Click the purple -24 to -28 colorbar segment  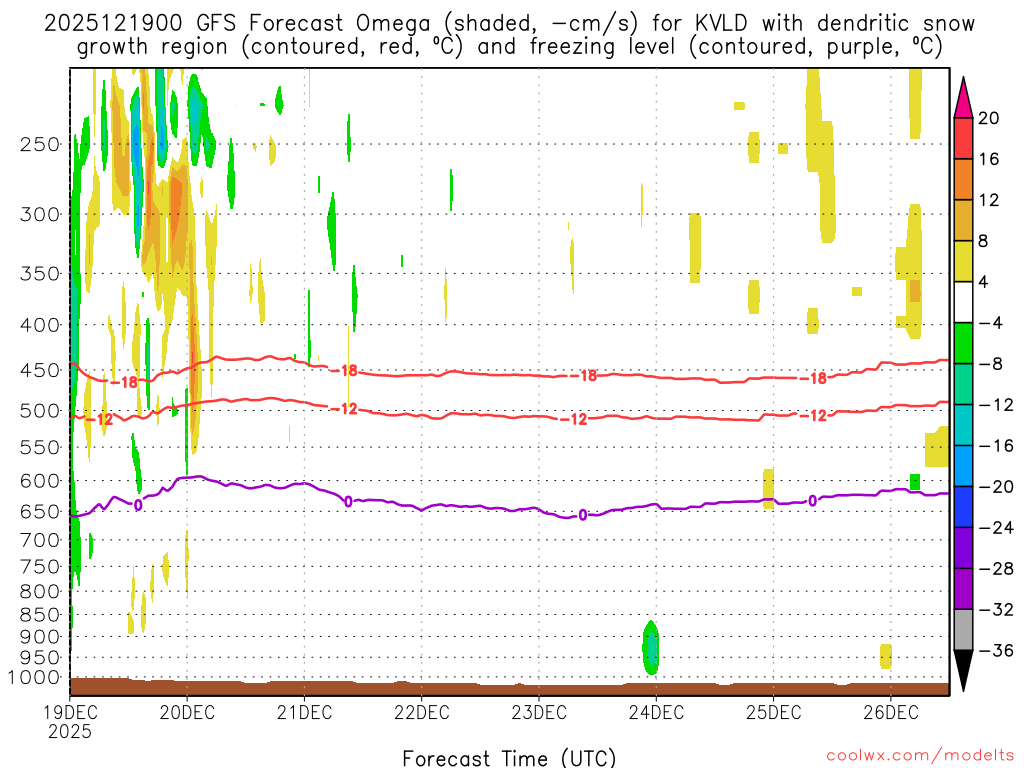[x=963, y=548]
